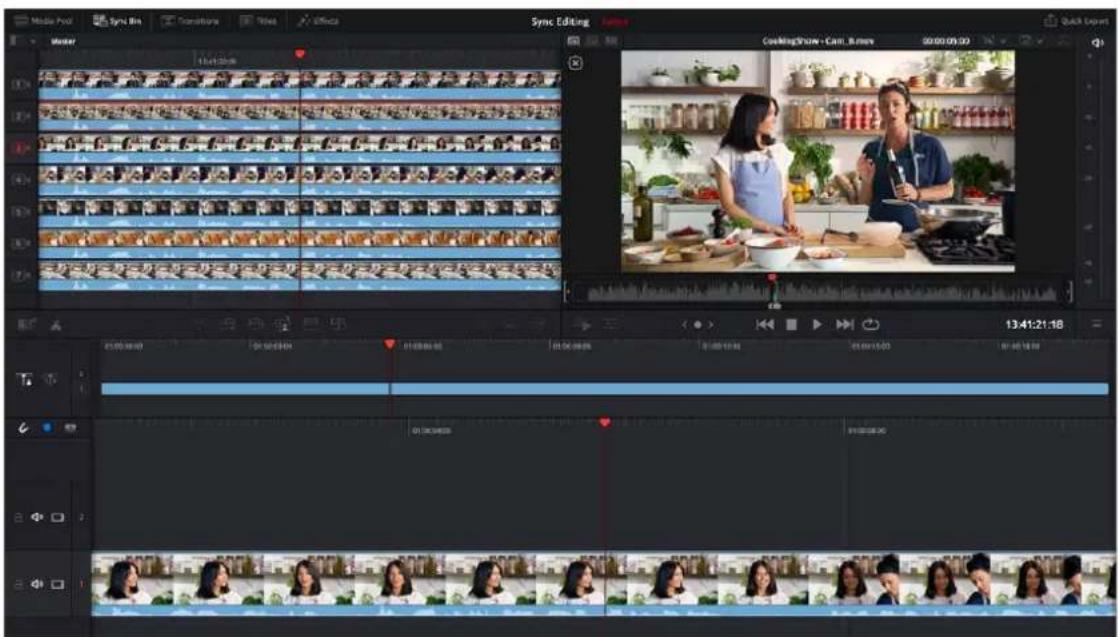The width and height of the screenshot is (1118, 637).
Task: Click the blue clip bar in upper timeline
Action: click(x=605, y=389)
